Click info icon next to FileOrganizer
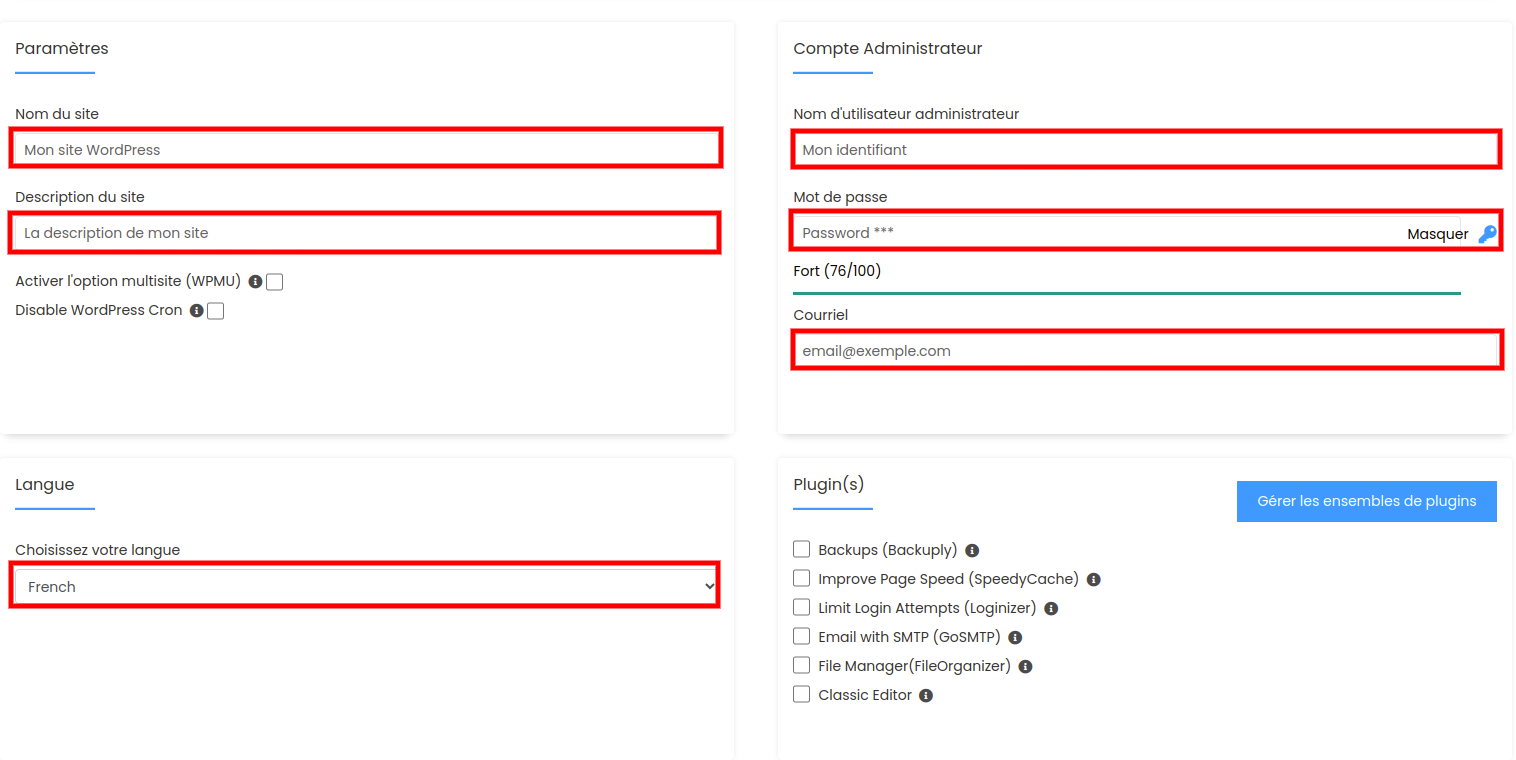 [x=1025, y=667]
